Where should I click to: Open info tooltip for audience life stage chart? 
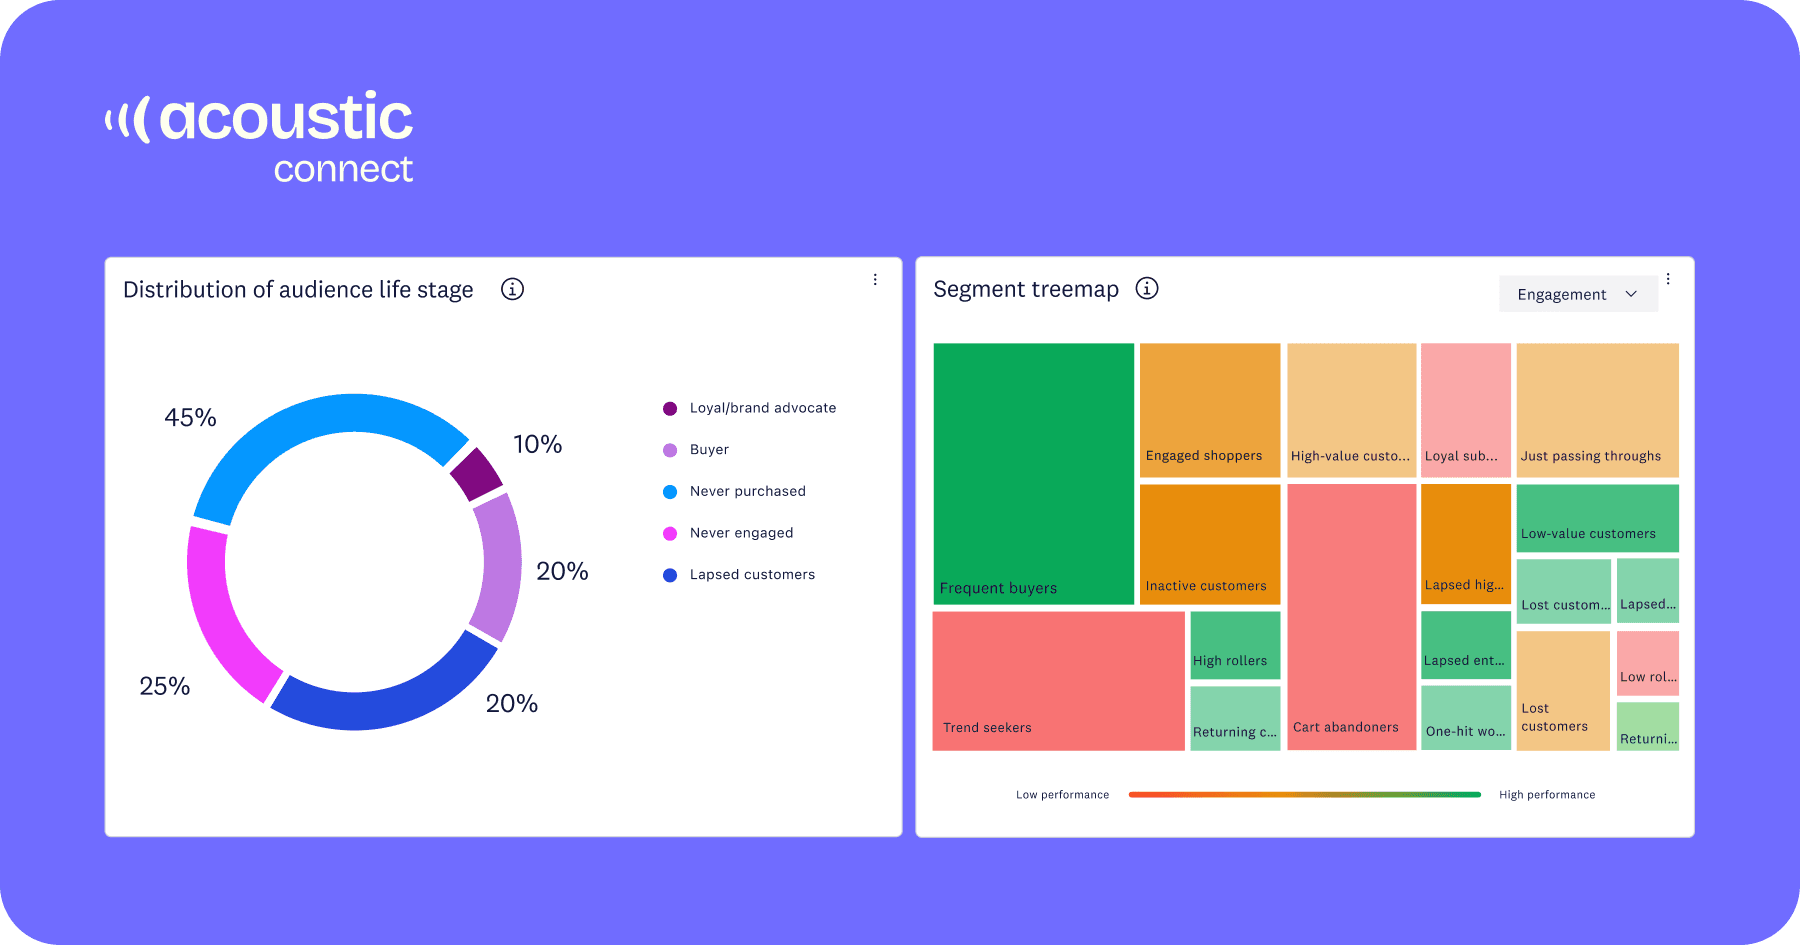[512, 289]
